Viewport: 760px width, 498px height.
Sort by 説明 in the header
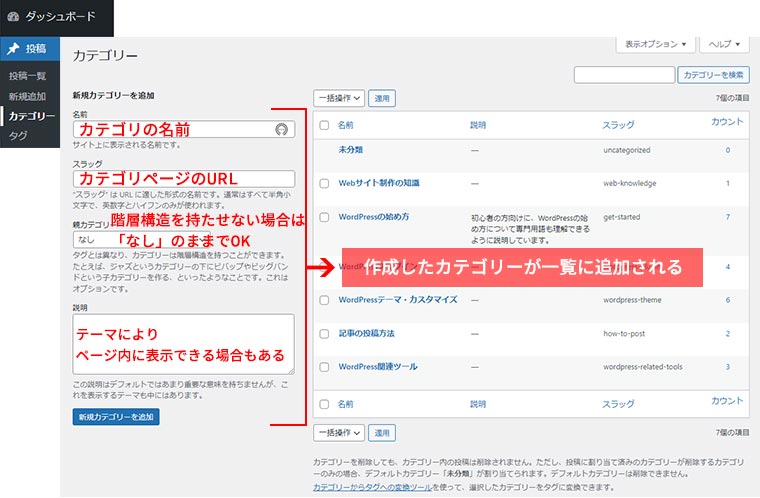click(478, 125)
